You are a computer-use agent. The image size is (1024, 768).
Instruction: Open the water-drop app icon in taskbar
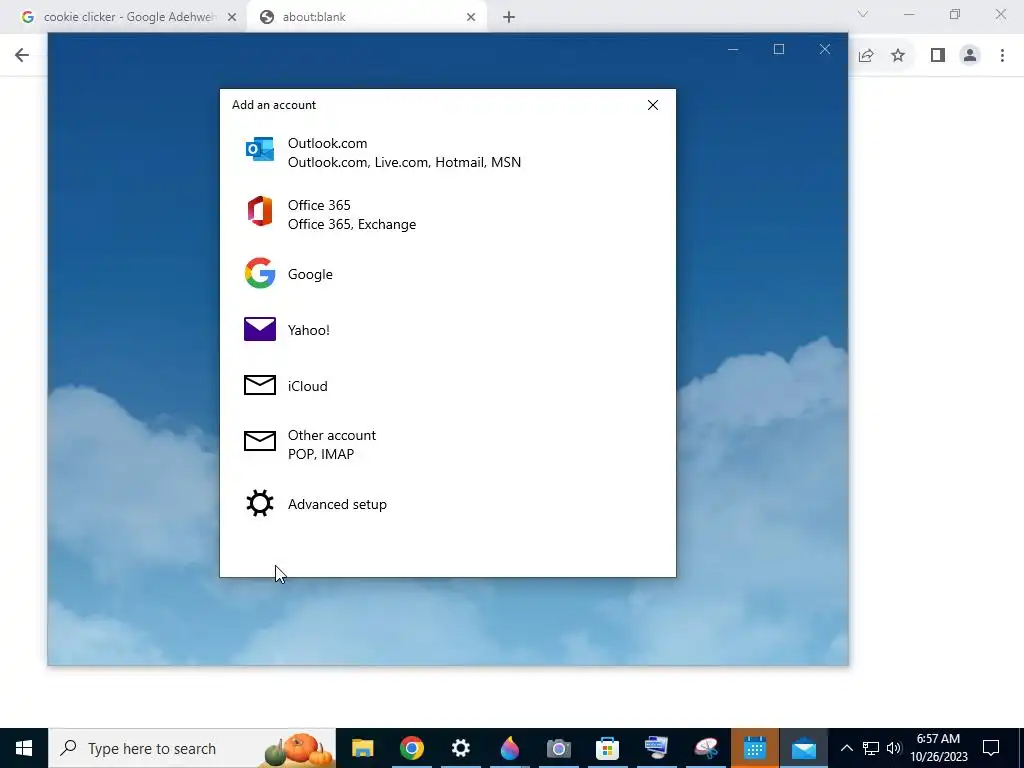(x=509, y=748)
